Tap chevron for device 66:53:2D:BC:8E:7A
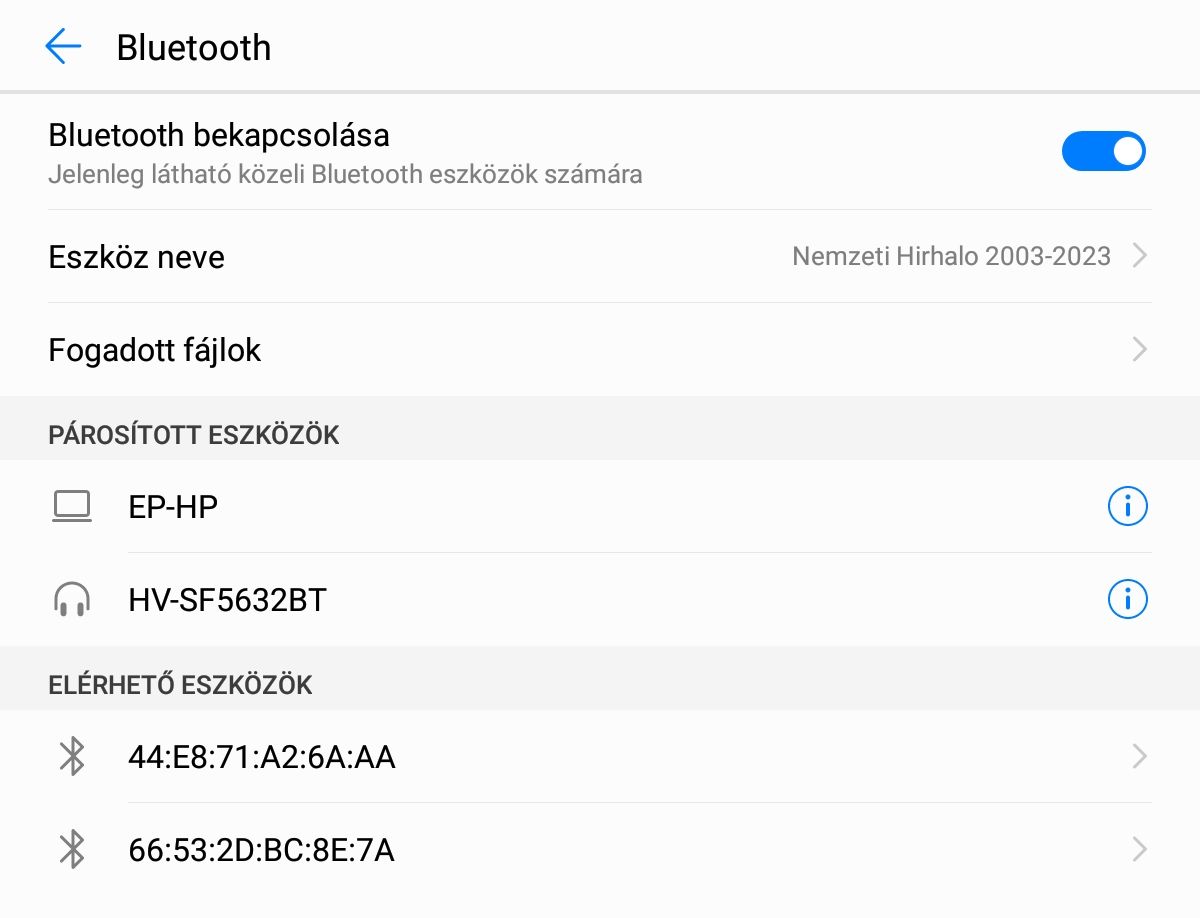Viewport: 1200px width, 918px height. [x=1138, y=850]
